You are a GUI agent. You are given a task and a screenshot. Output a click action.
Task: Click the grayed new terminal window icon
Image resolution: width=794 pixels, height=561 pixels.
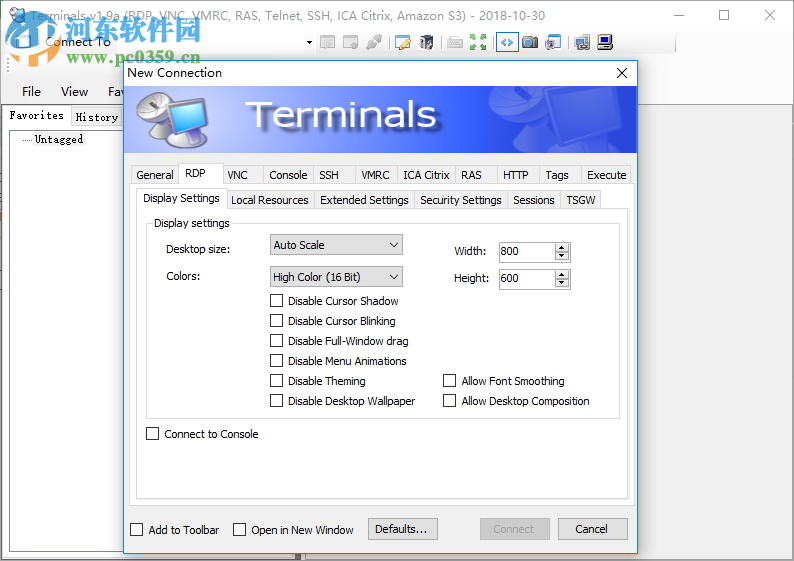[350, 43]
